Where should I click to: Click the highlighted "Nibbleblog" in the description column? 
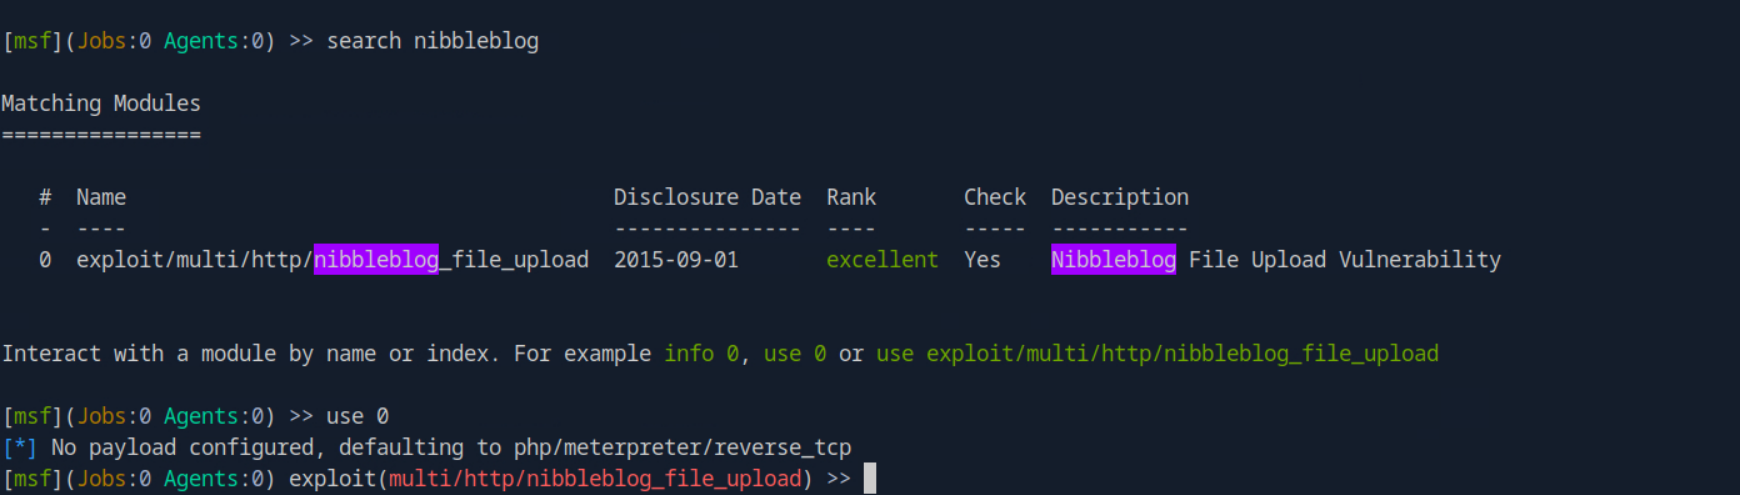pos(1113,260)
